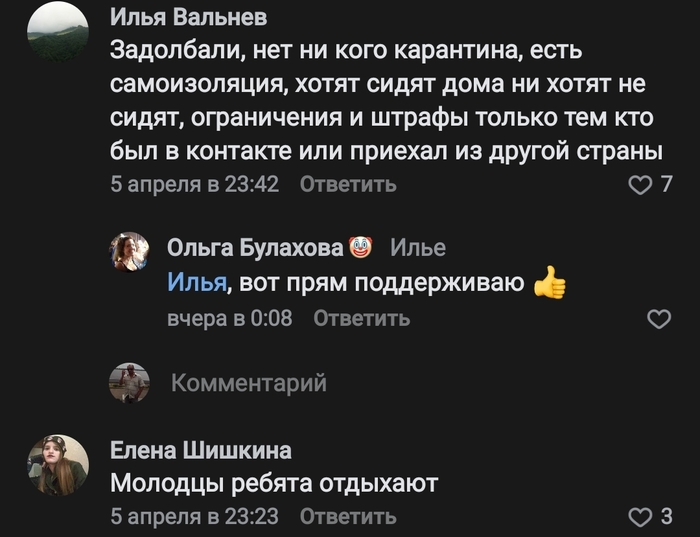Image resolution: width=700 pixels, height=537 pixels.
Task: Click your avatar next to comment field
Action: pyautogui.click(x=129, y=383)
